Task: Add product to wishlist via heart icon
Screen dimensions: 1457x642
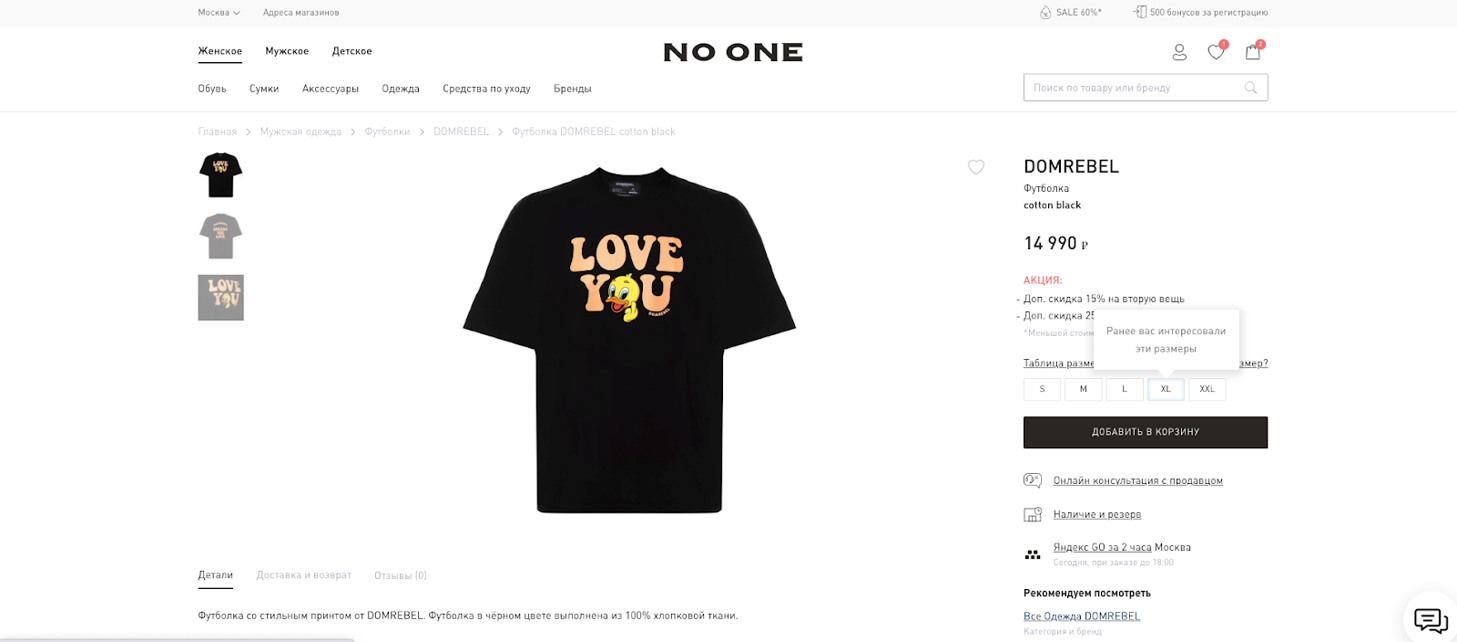Action: coord(976,167)
